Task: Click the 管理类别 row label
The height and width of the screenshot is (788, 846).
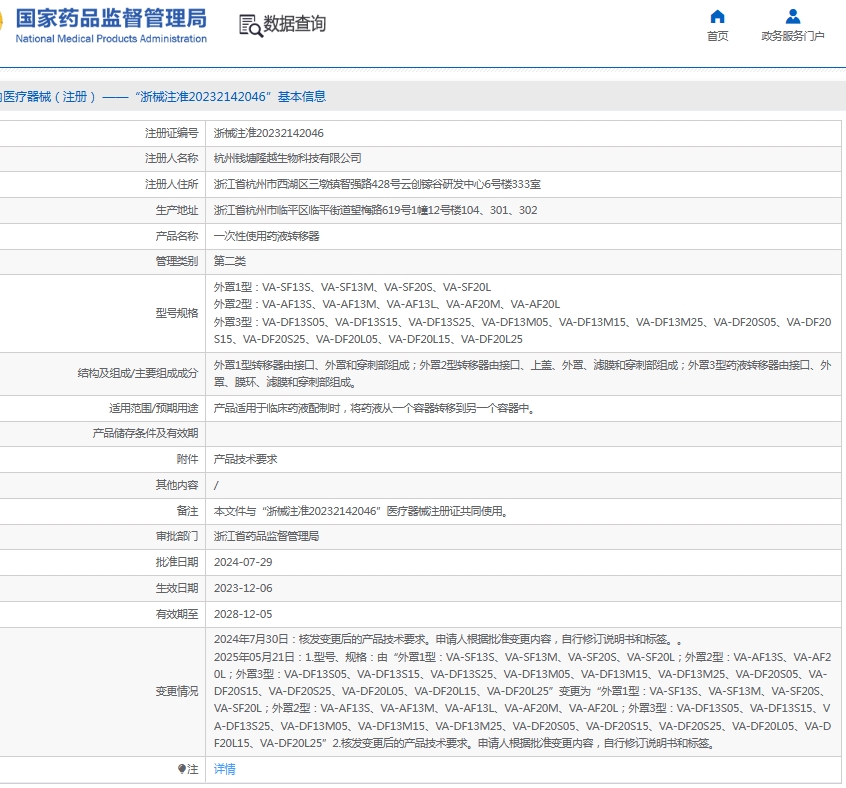Action: tap(177, 262)
